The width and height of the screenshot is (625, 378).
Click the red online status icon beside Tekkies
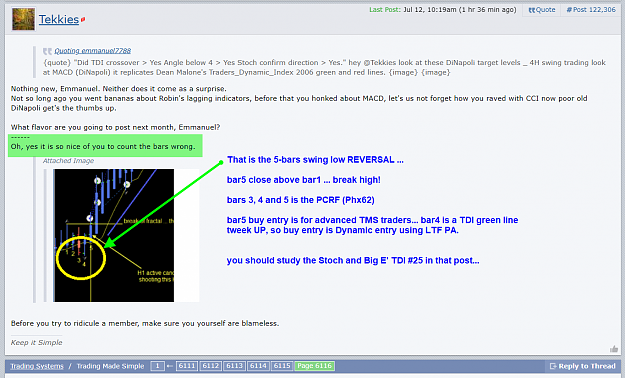pyautogui.click(x=83, y=19)
